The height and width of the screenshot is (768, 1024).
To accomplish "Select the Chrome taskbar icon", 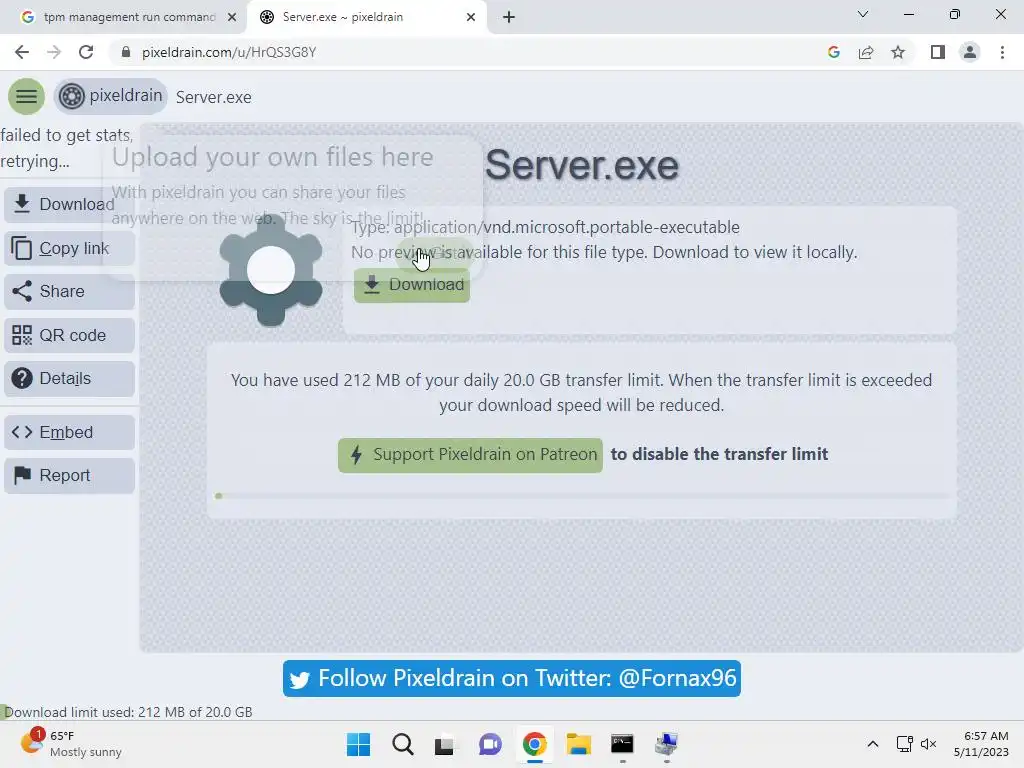I will (x=534, y=744).
